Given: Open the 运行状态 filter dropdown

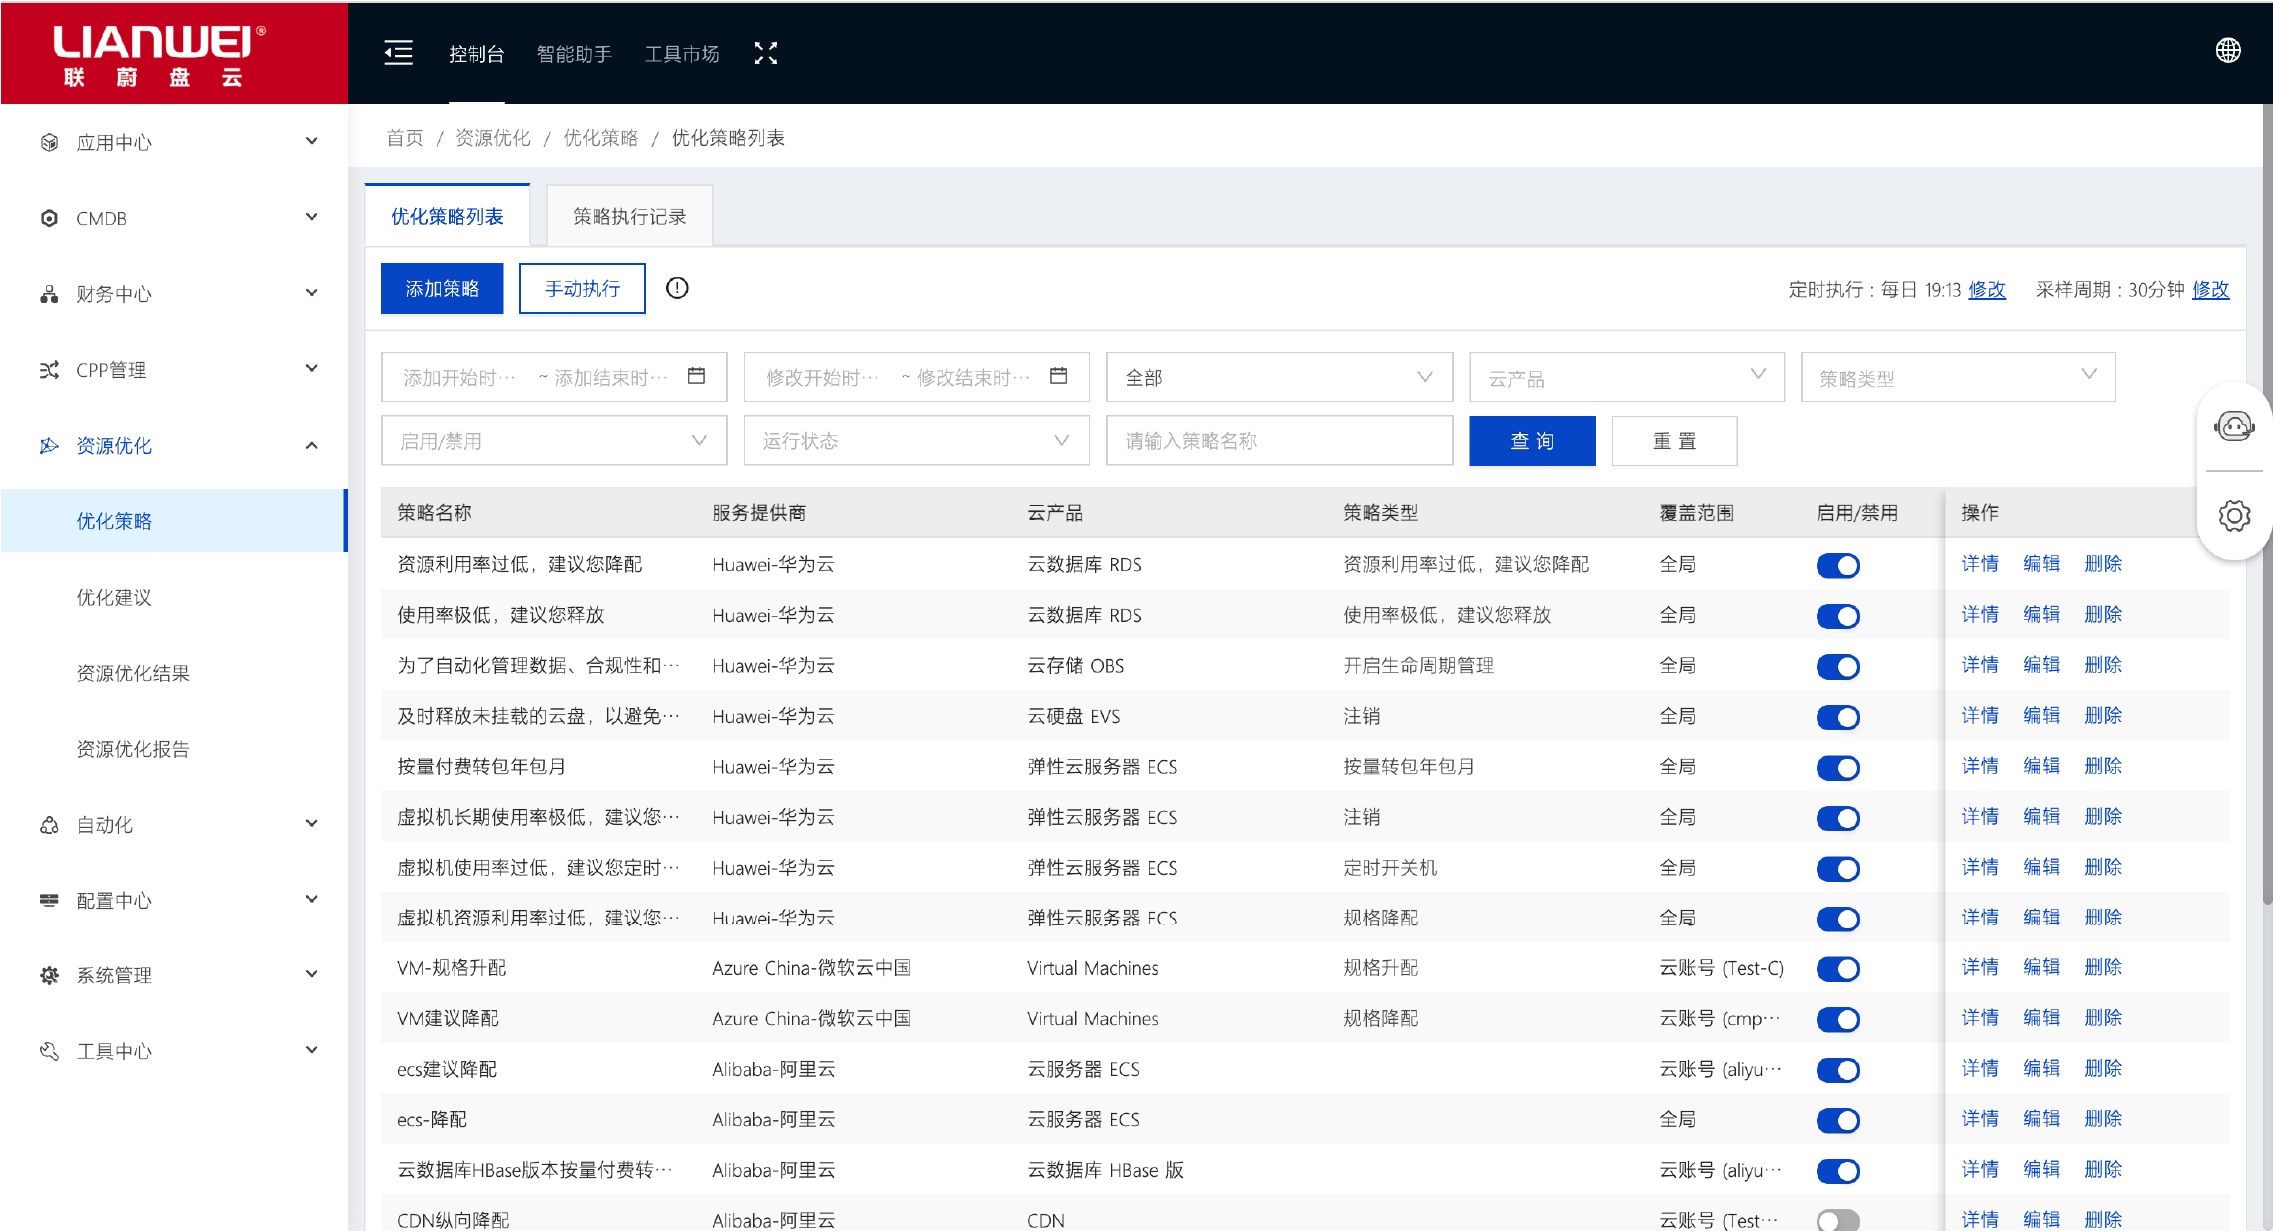Looking at the screenshot, I should tap(916, 441).
